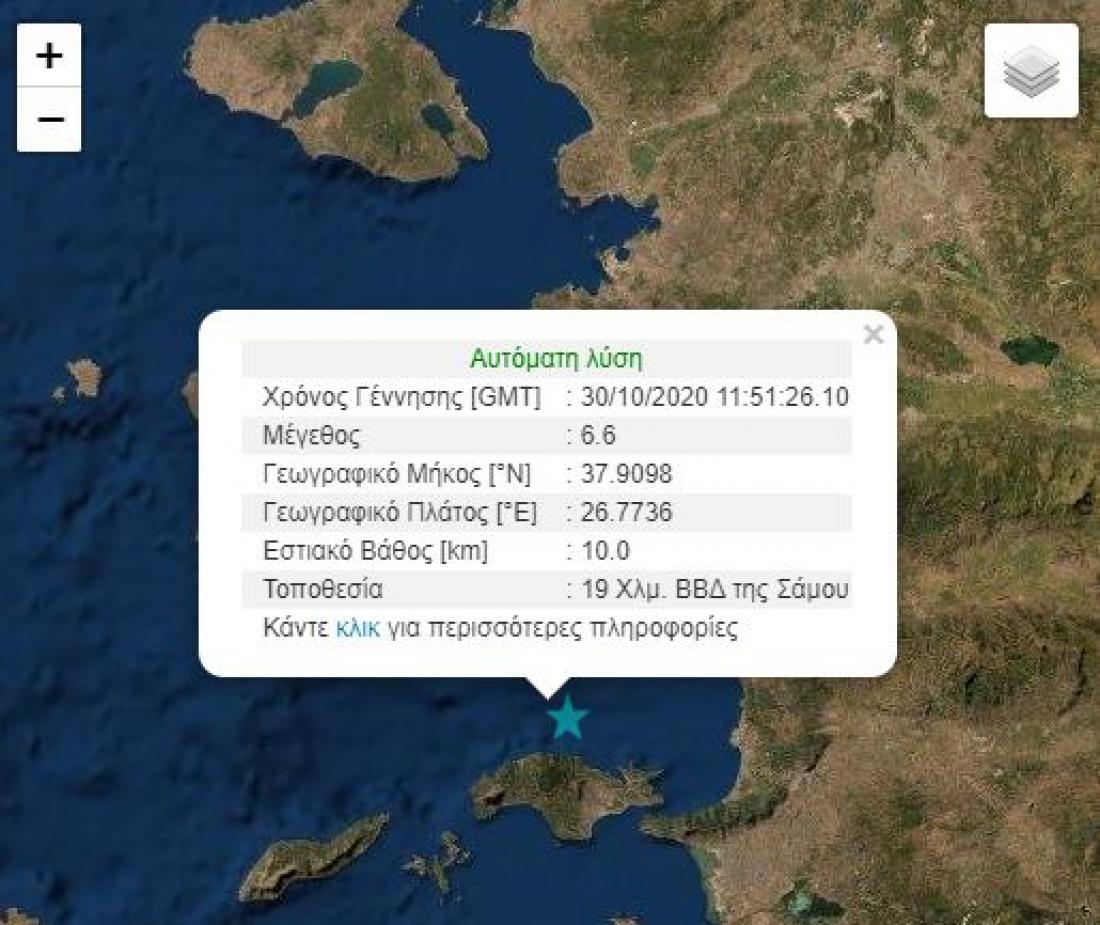This screenshot has width=1100, height=925.
Task: Click Ikaria island on the map
Action: 312,859
